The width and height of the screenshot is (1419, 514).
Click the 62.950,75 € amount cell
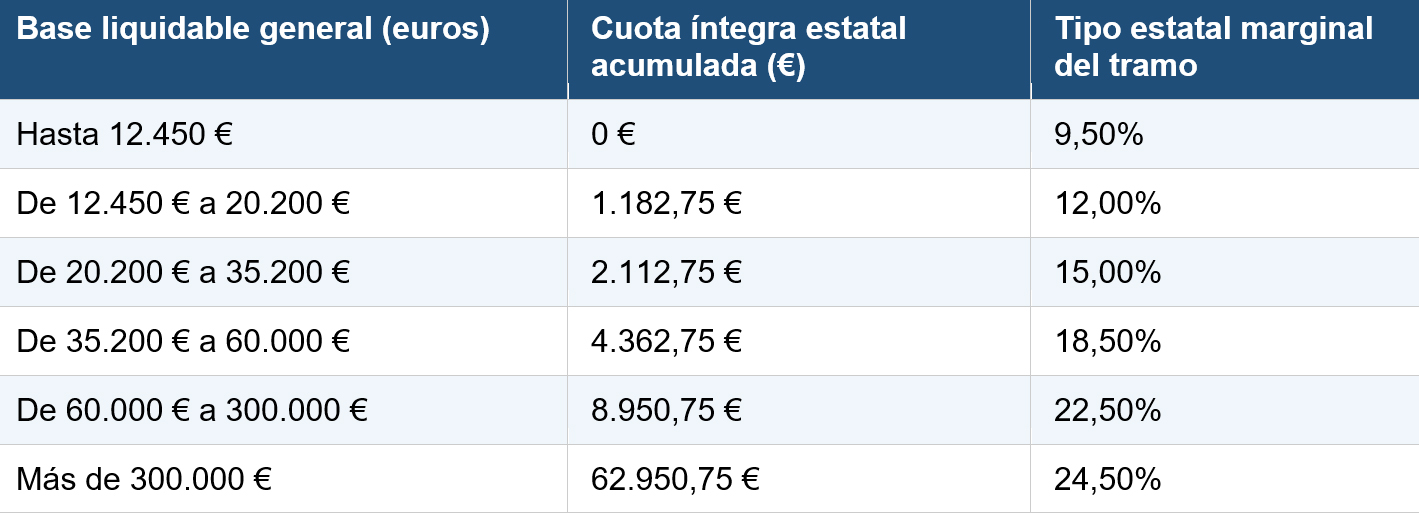click(675, 479)
